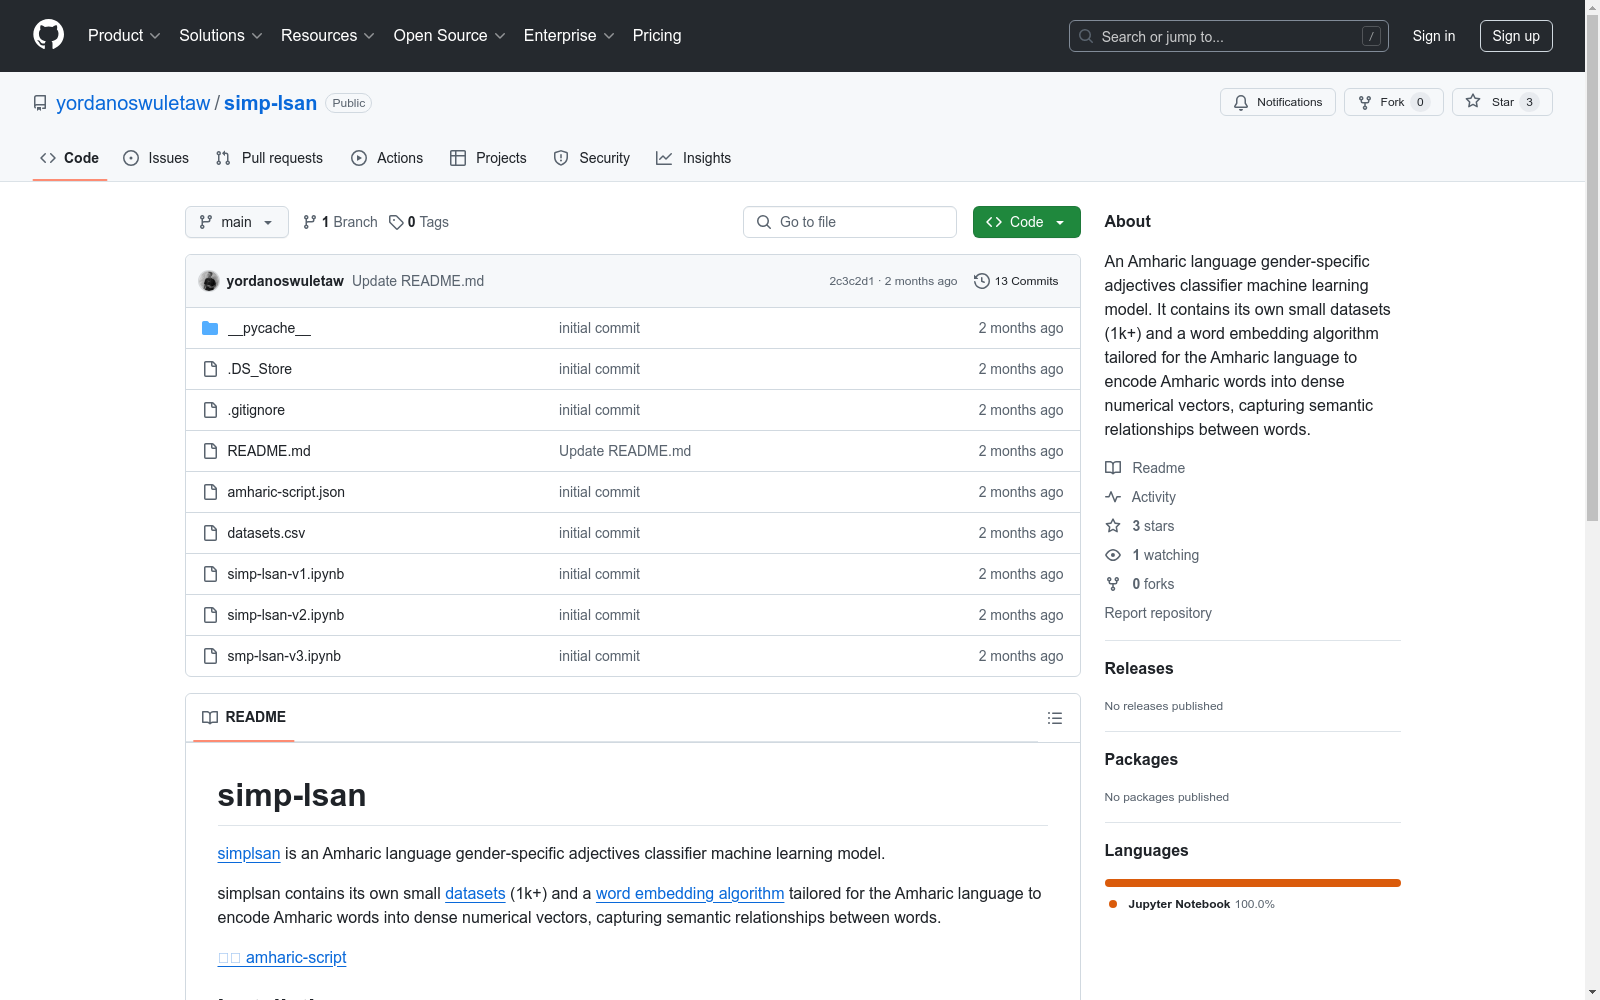Expand the Solutions menu
This screenshot has width=1600, height=1000.
pyautogui.click(x=221, y=35)
